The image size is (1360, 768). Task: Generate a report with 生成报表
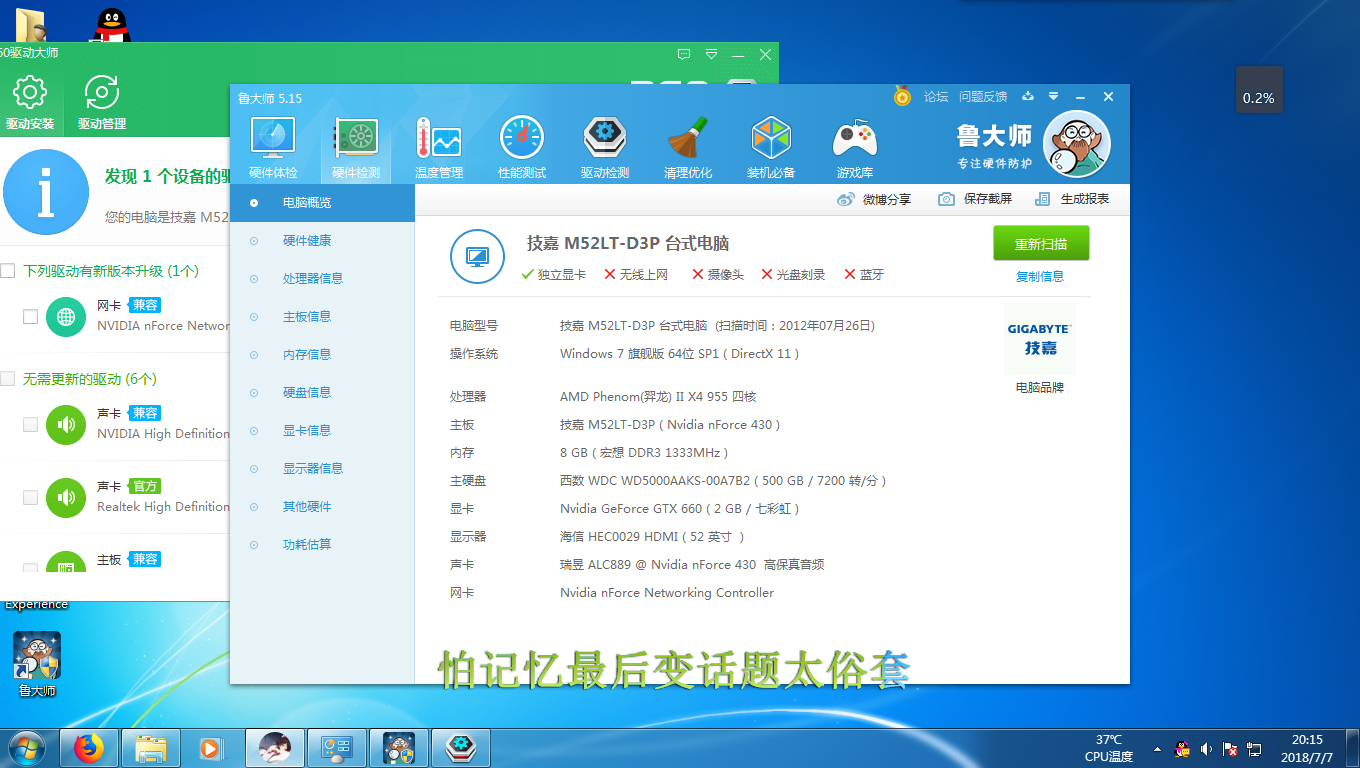click(x=1072, y=199)
